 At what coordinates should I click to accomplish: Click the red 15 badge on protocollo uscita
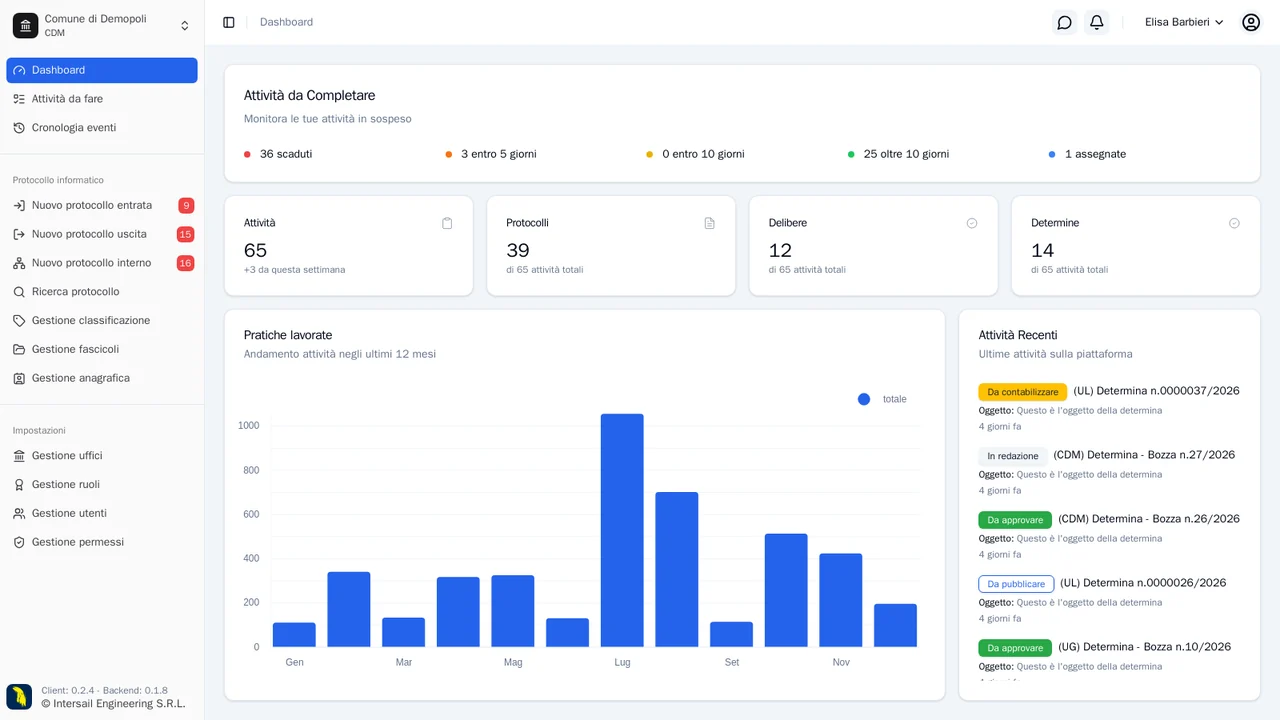[185, 234]
